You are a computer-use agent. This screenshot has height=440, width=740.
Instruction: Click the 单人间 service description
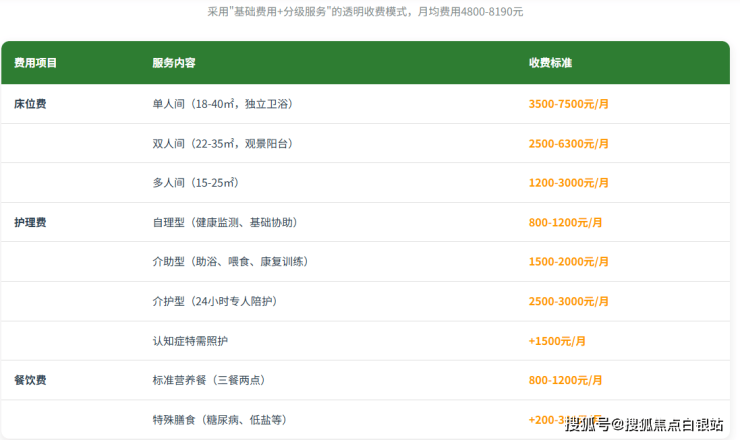click(222, 104)
